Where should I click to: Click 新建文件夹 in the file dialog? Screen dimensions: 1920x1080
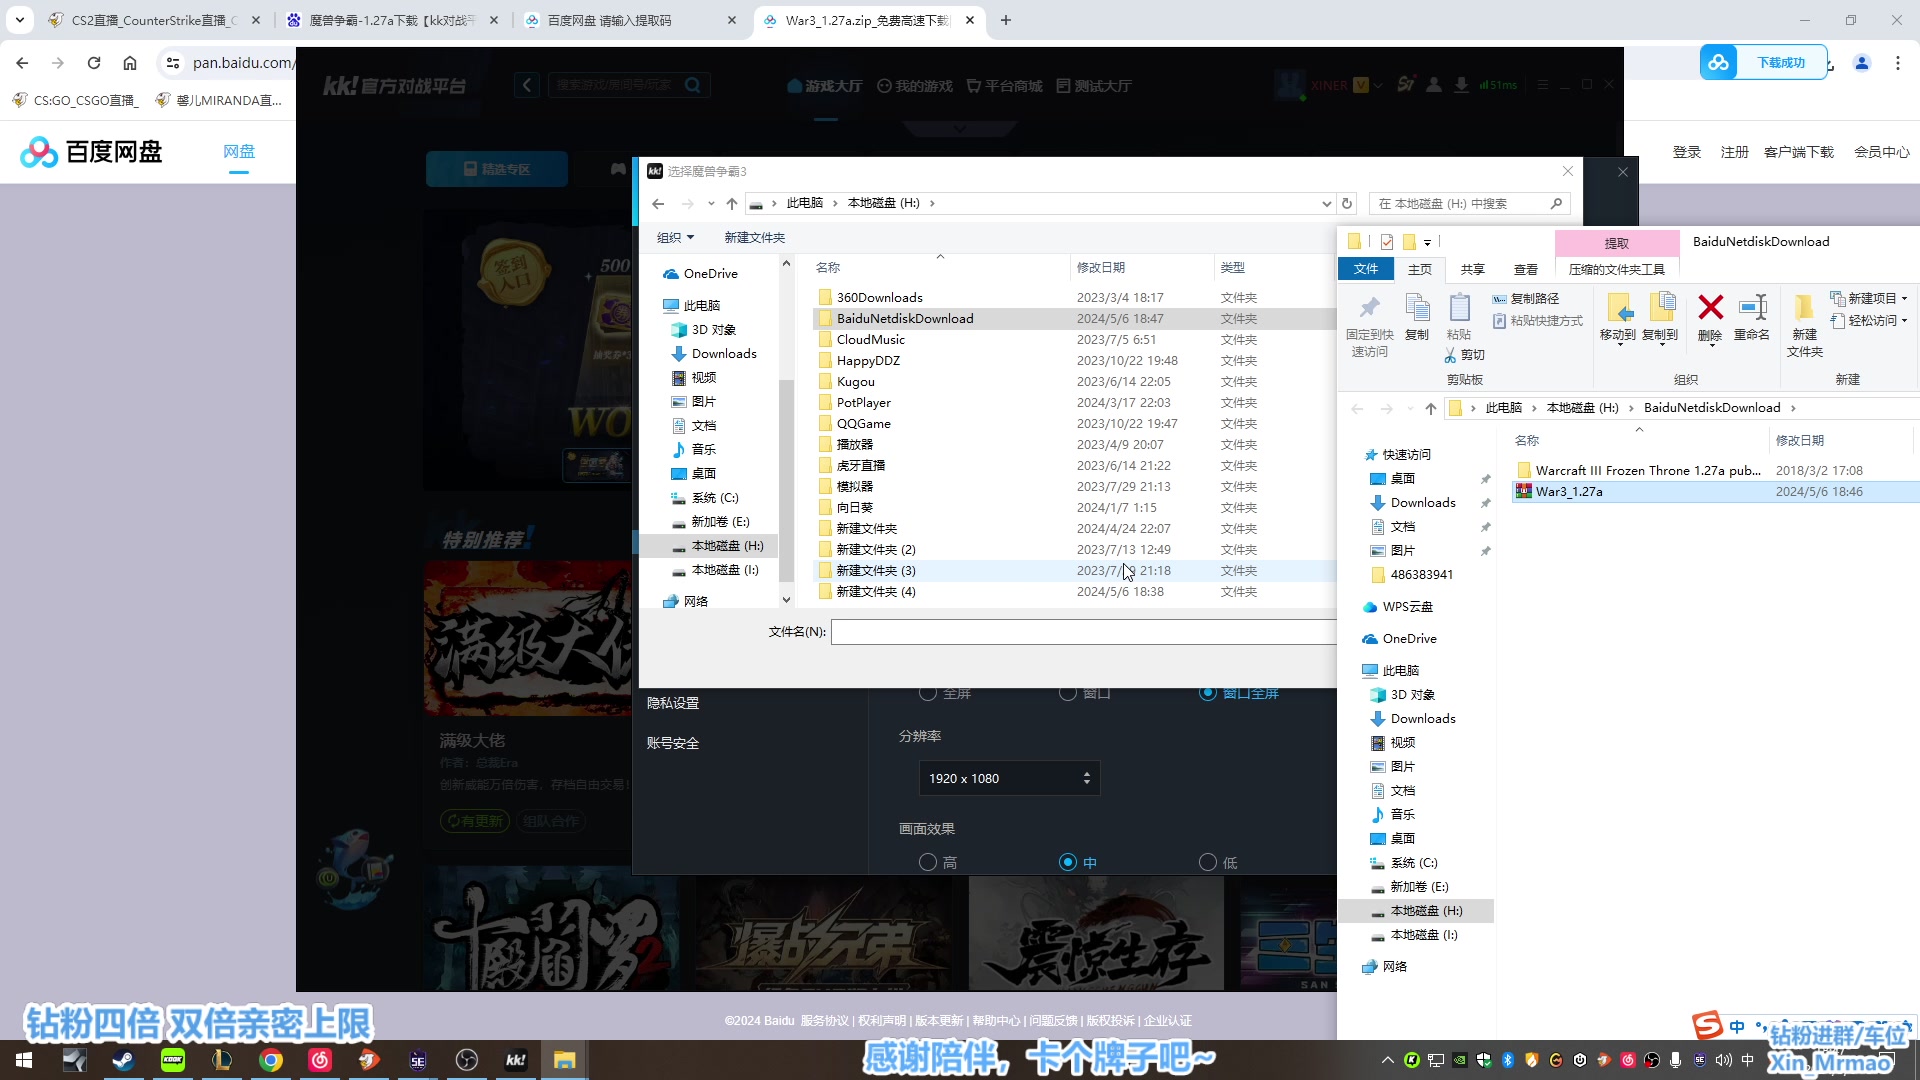(755, 237)
